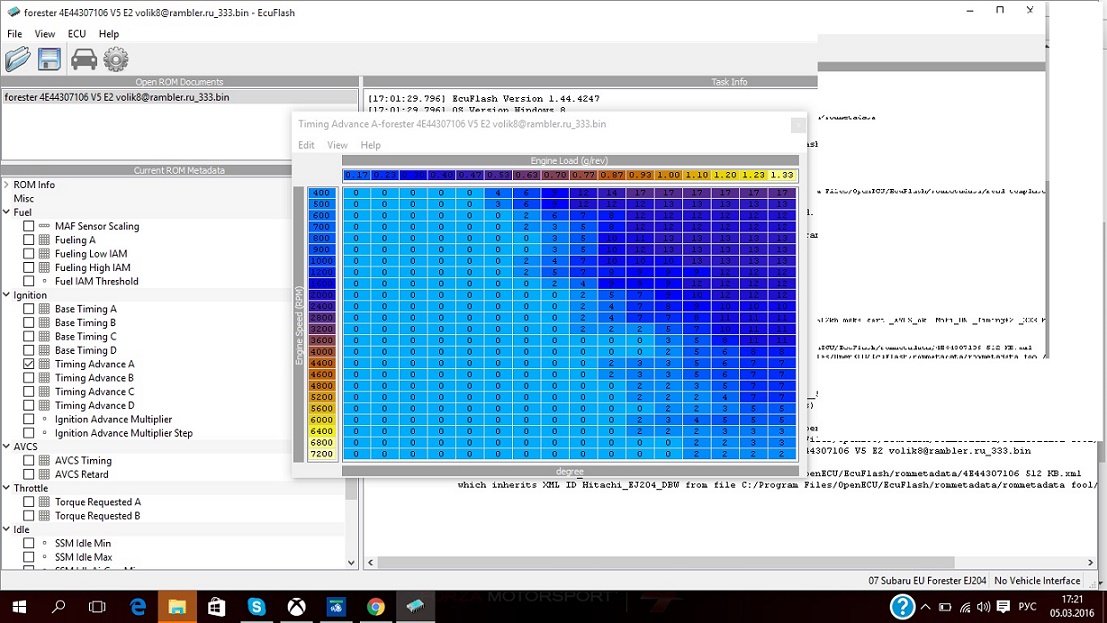
Task: Open the Torque Requested A table
Action: (x=97, y=502)
